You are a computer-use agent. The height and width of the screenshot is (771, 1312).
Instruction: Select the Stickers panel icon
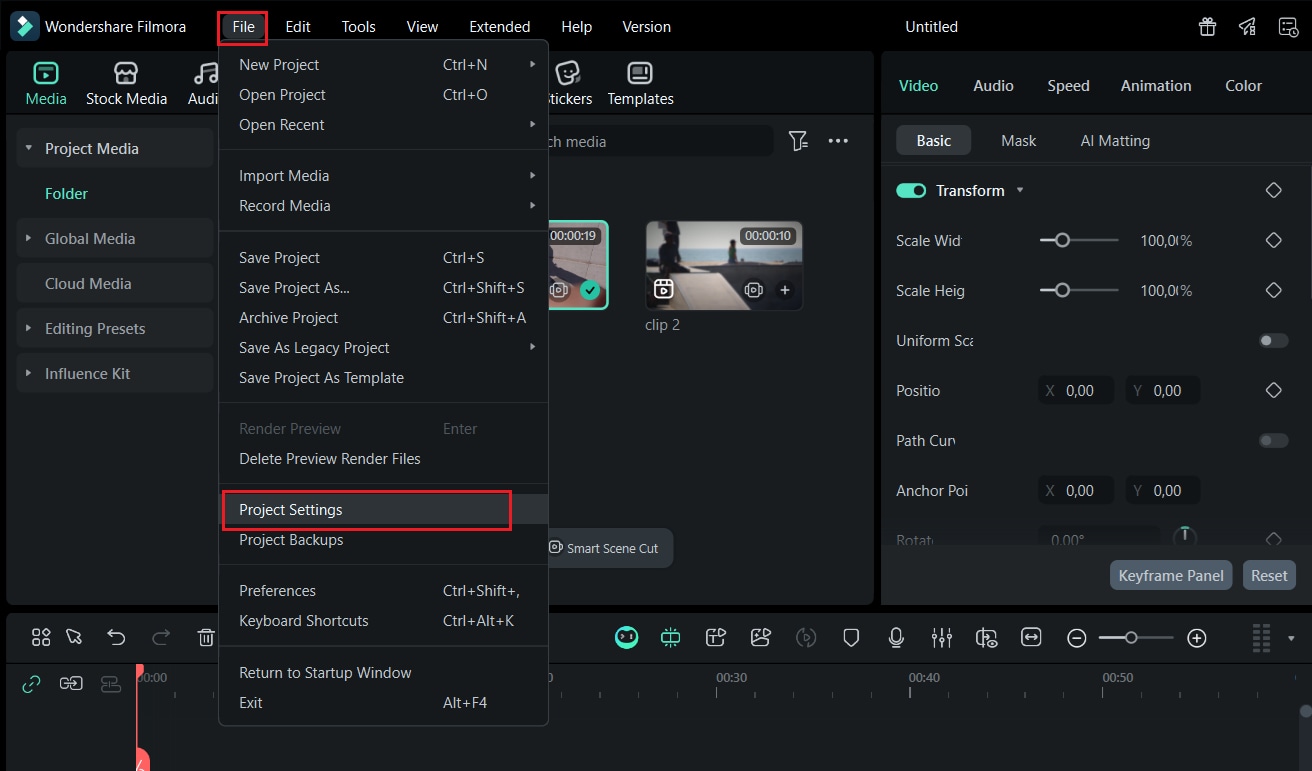point(568,82)
